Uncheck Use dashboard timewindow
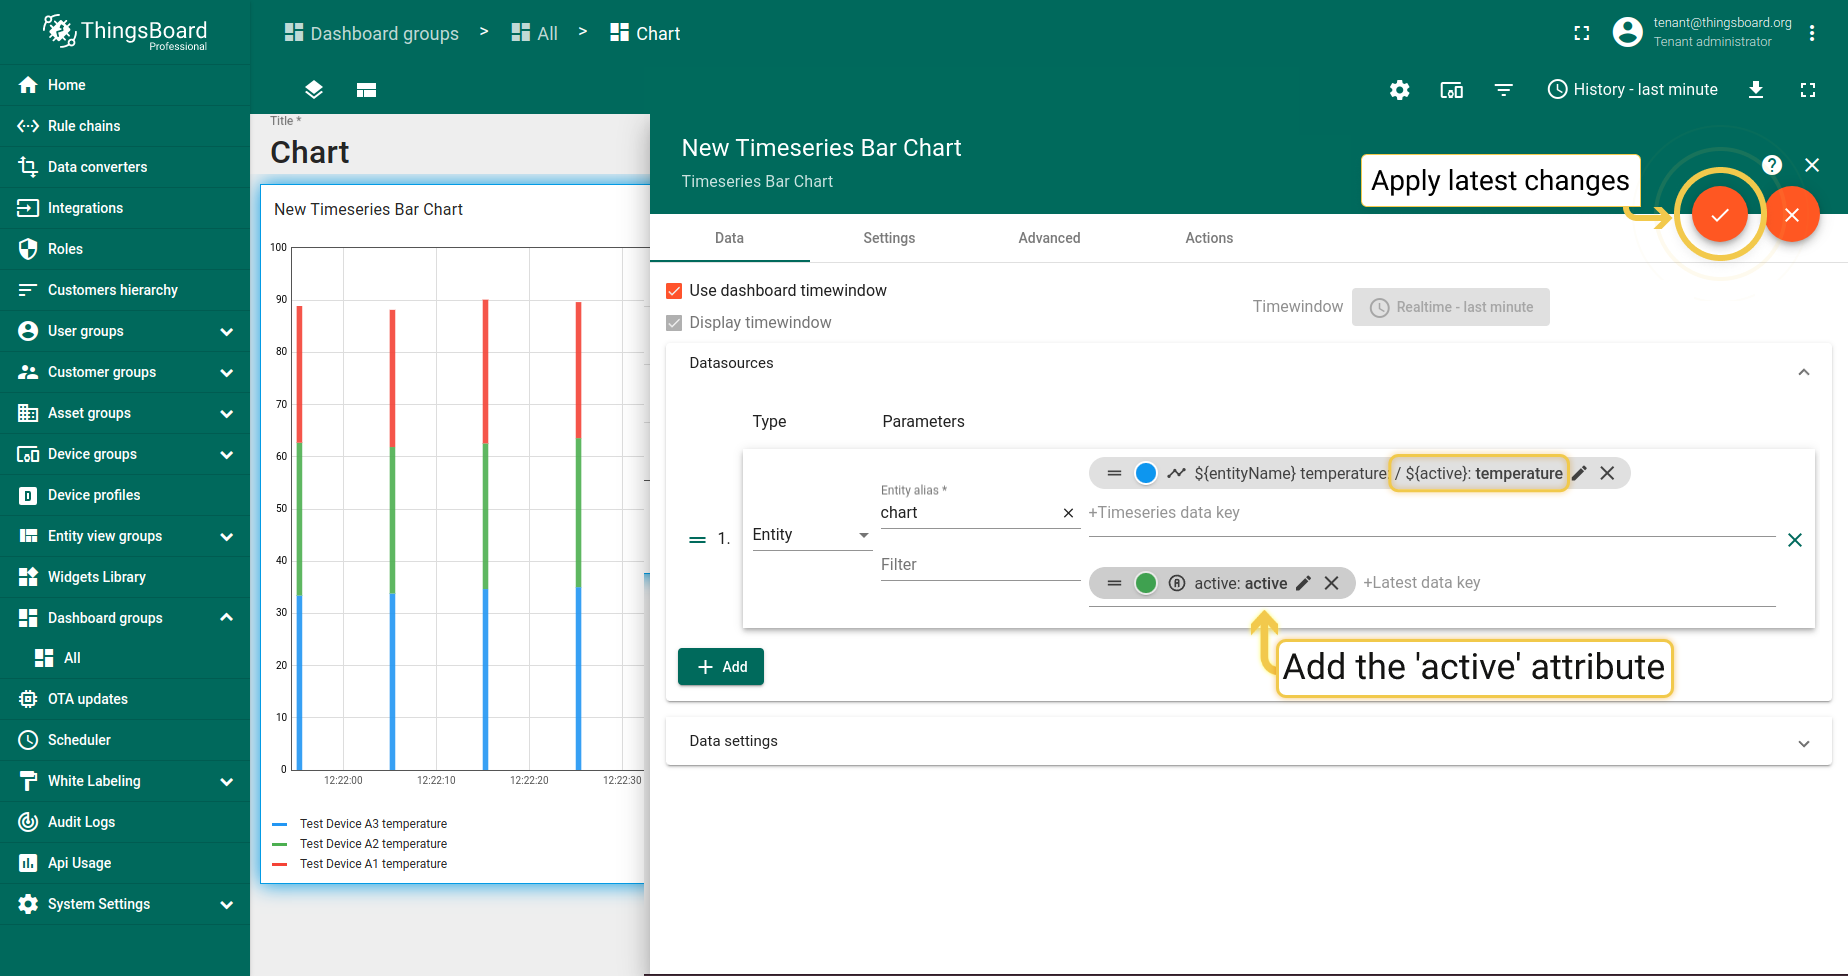This screenshot has width=1848, height=976. [x=674, y=291]
